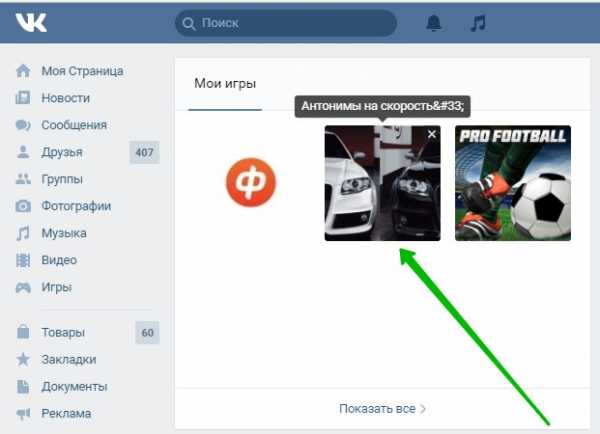This screenshot has height=434, width=600.
Task: Open the Друзья list
Action: click(62, 152)
